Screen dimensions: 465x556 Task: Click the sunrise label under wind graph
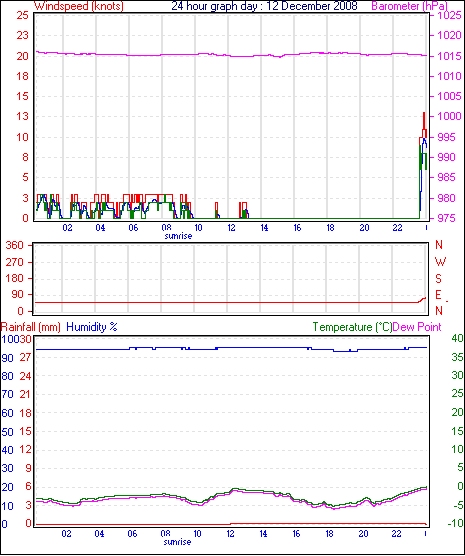click(178, 236)
